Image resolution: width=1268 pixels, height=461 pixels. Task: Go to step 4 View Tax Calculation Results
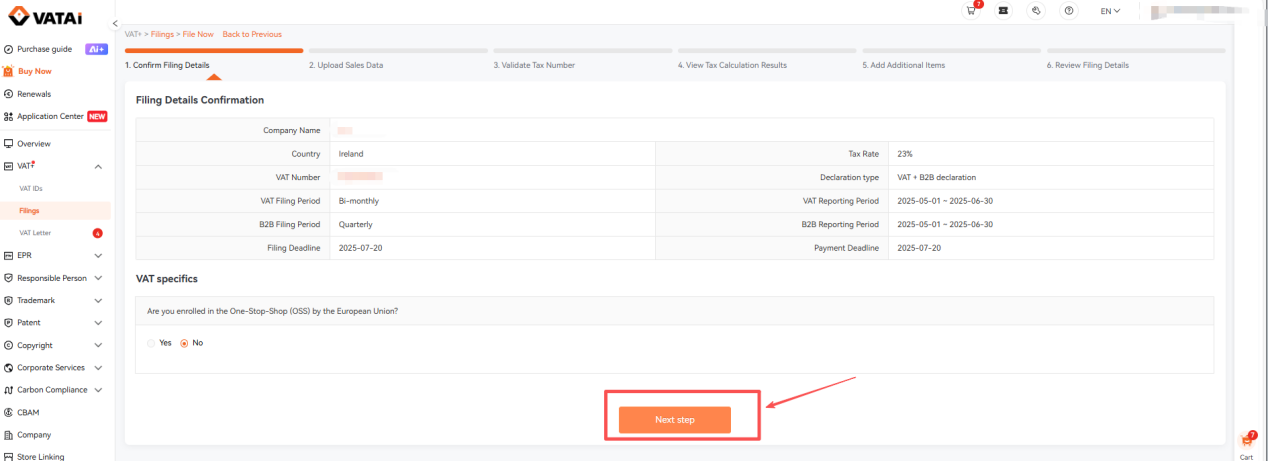tap(732, 65)
